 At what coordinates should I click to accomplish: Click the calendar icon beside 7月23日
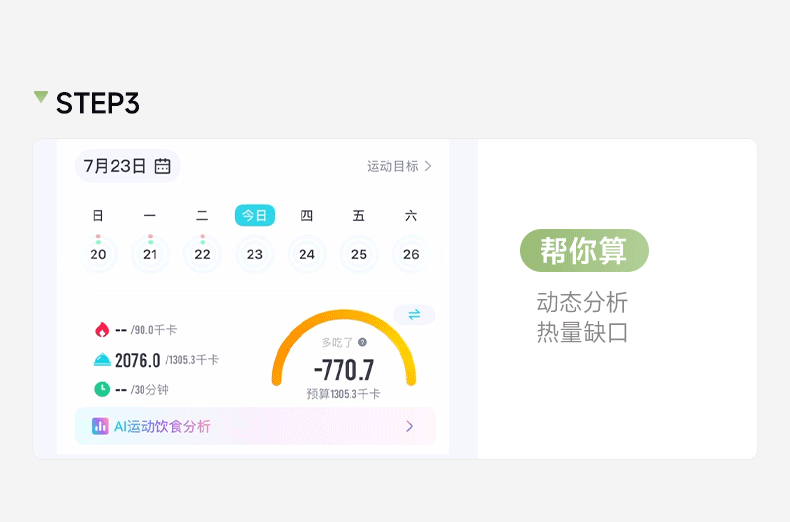point(163,166)
